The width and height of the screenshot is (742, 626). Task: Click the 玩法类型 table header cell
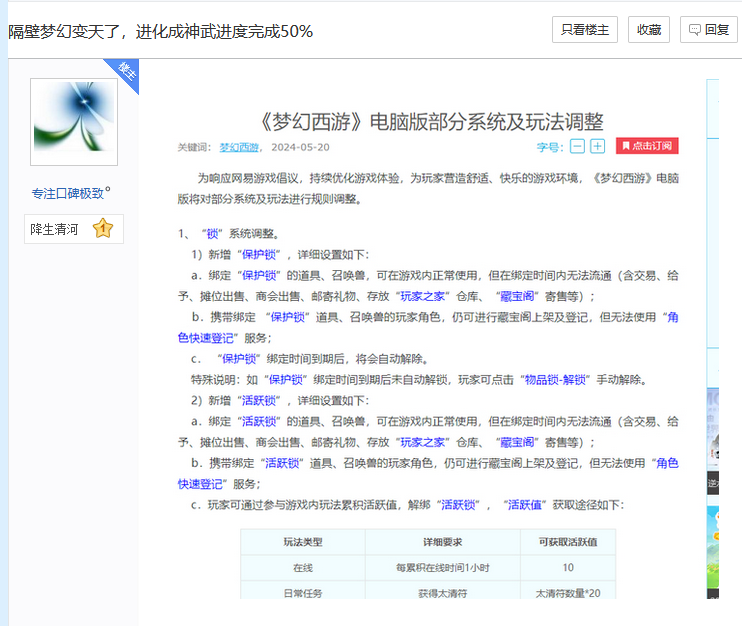click(303, 542)
